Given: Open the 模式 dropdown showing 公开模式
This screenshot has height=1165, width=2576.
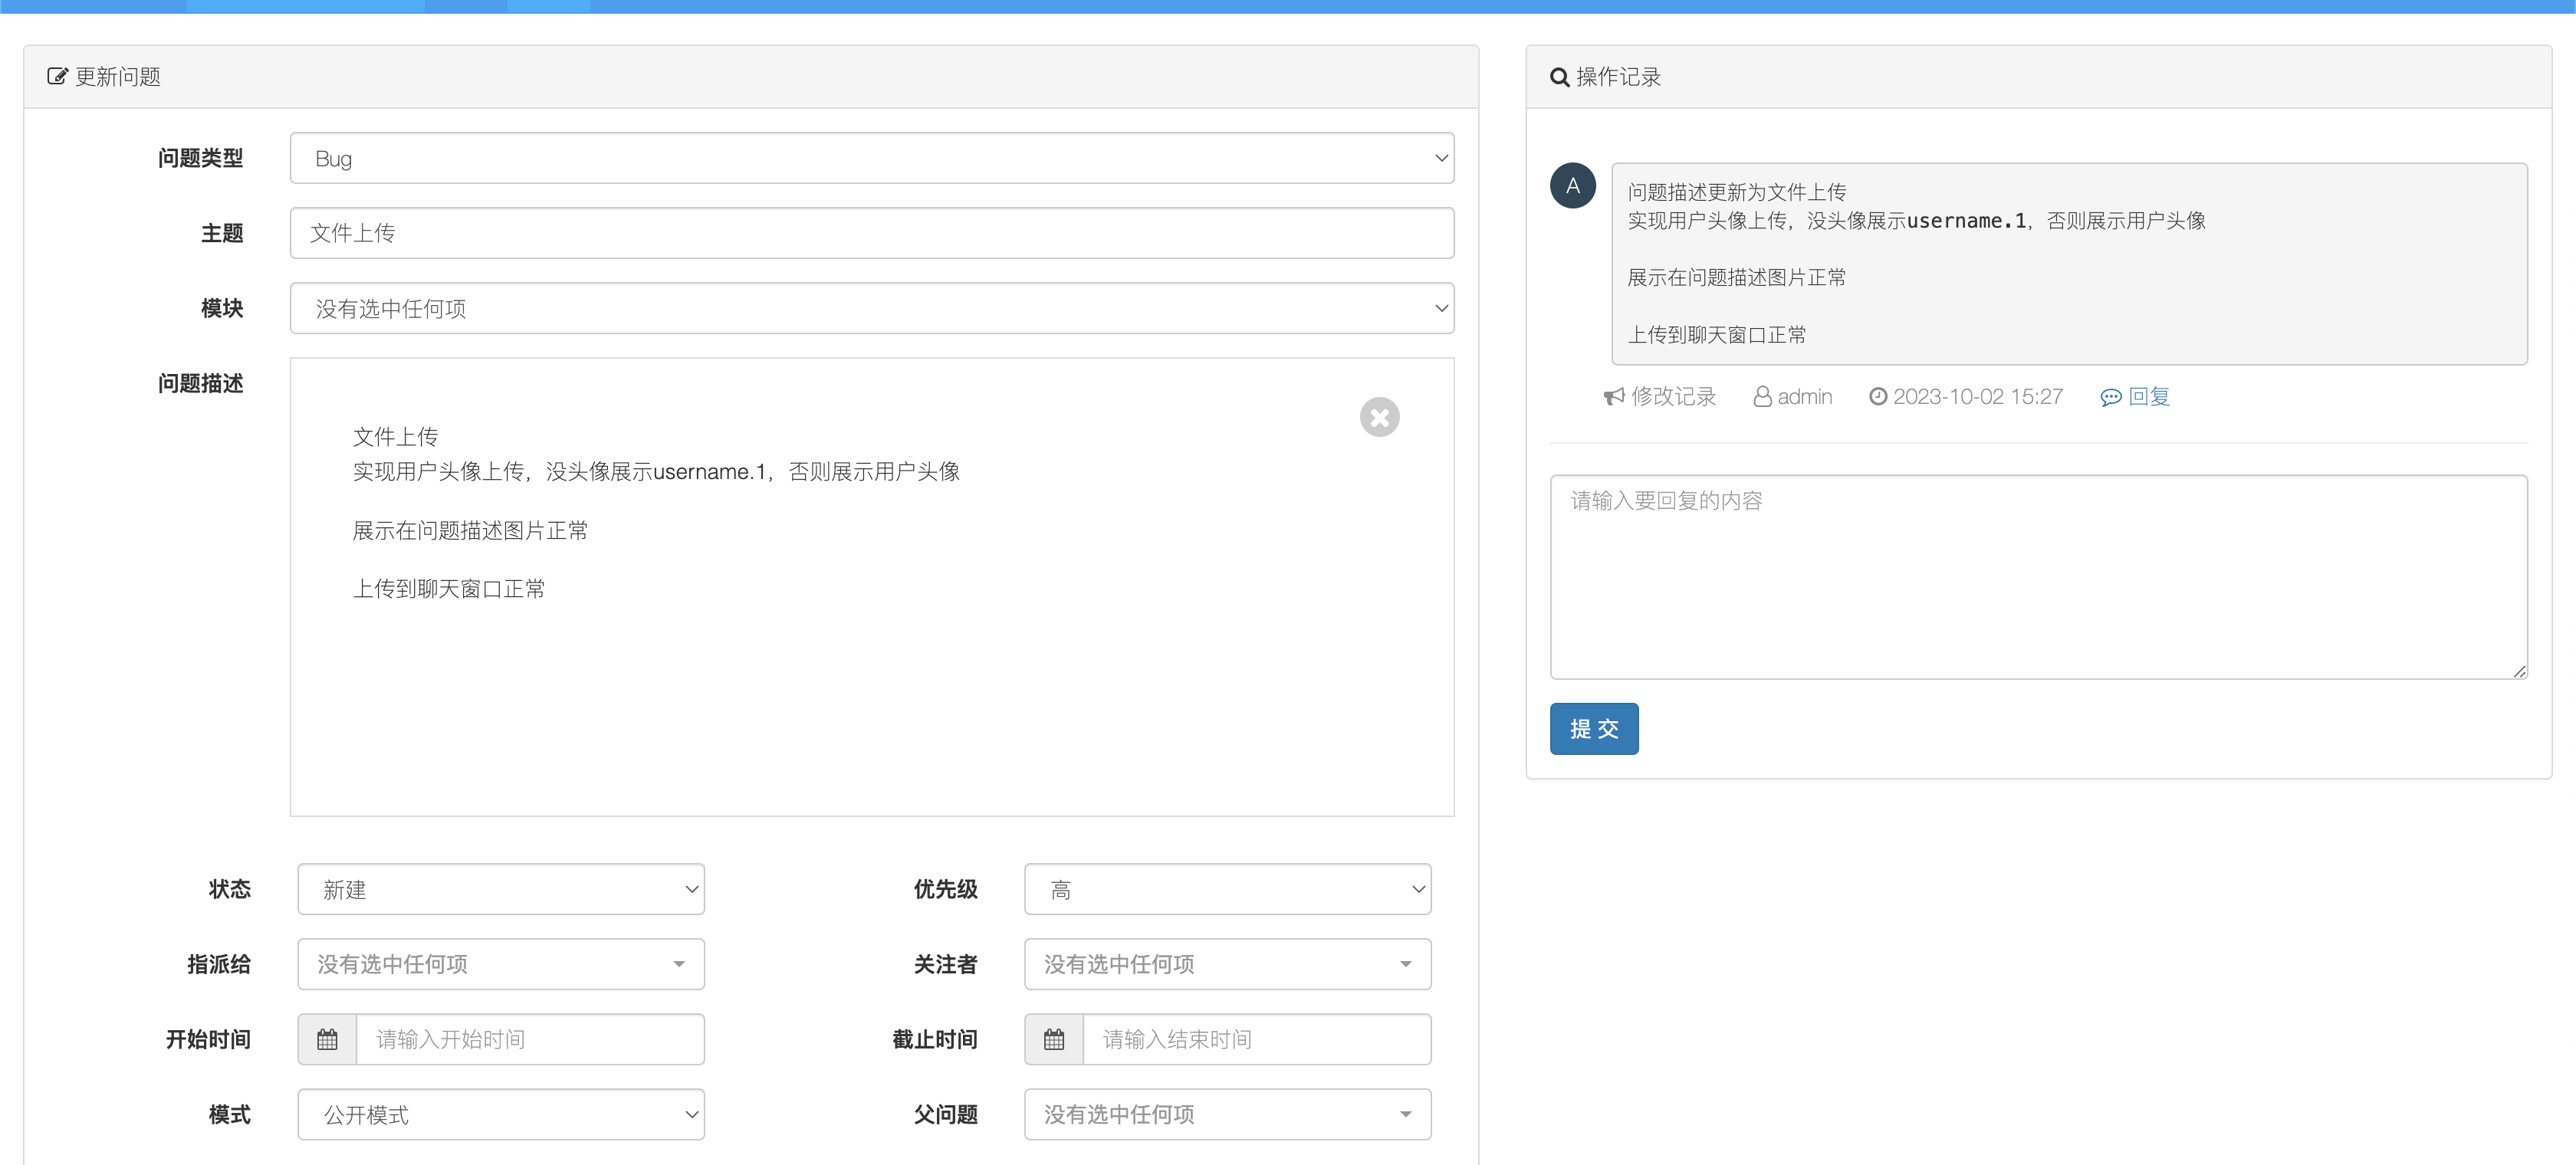Looking at the screenshot, I should [x=501, y=1114].
